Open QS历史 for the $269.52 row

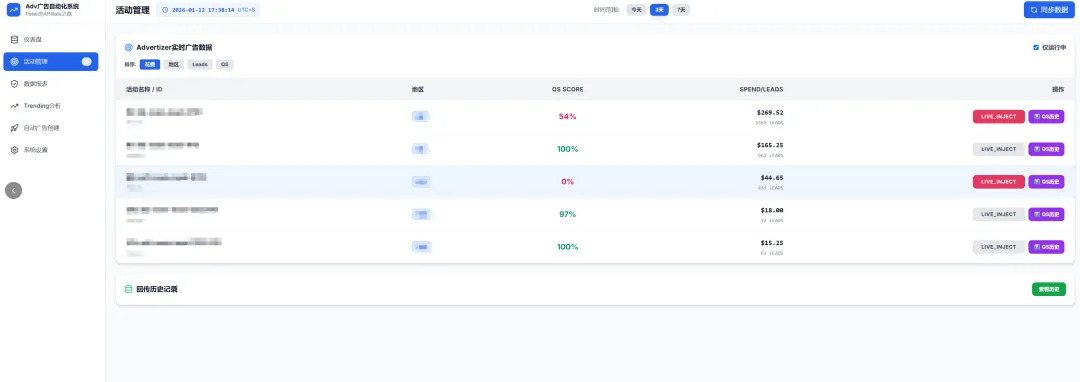1046,116
